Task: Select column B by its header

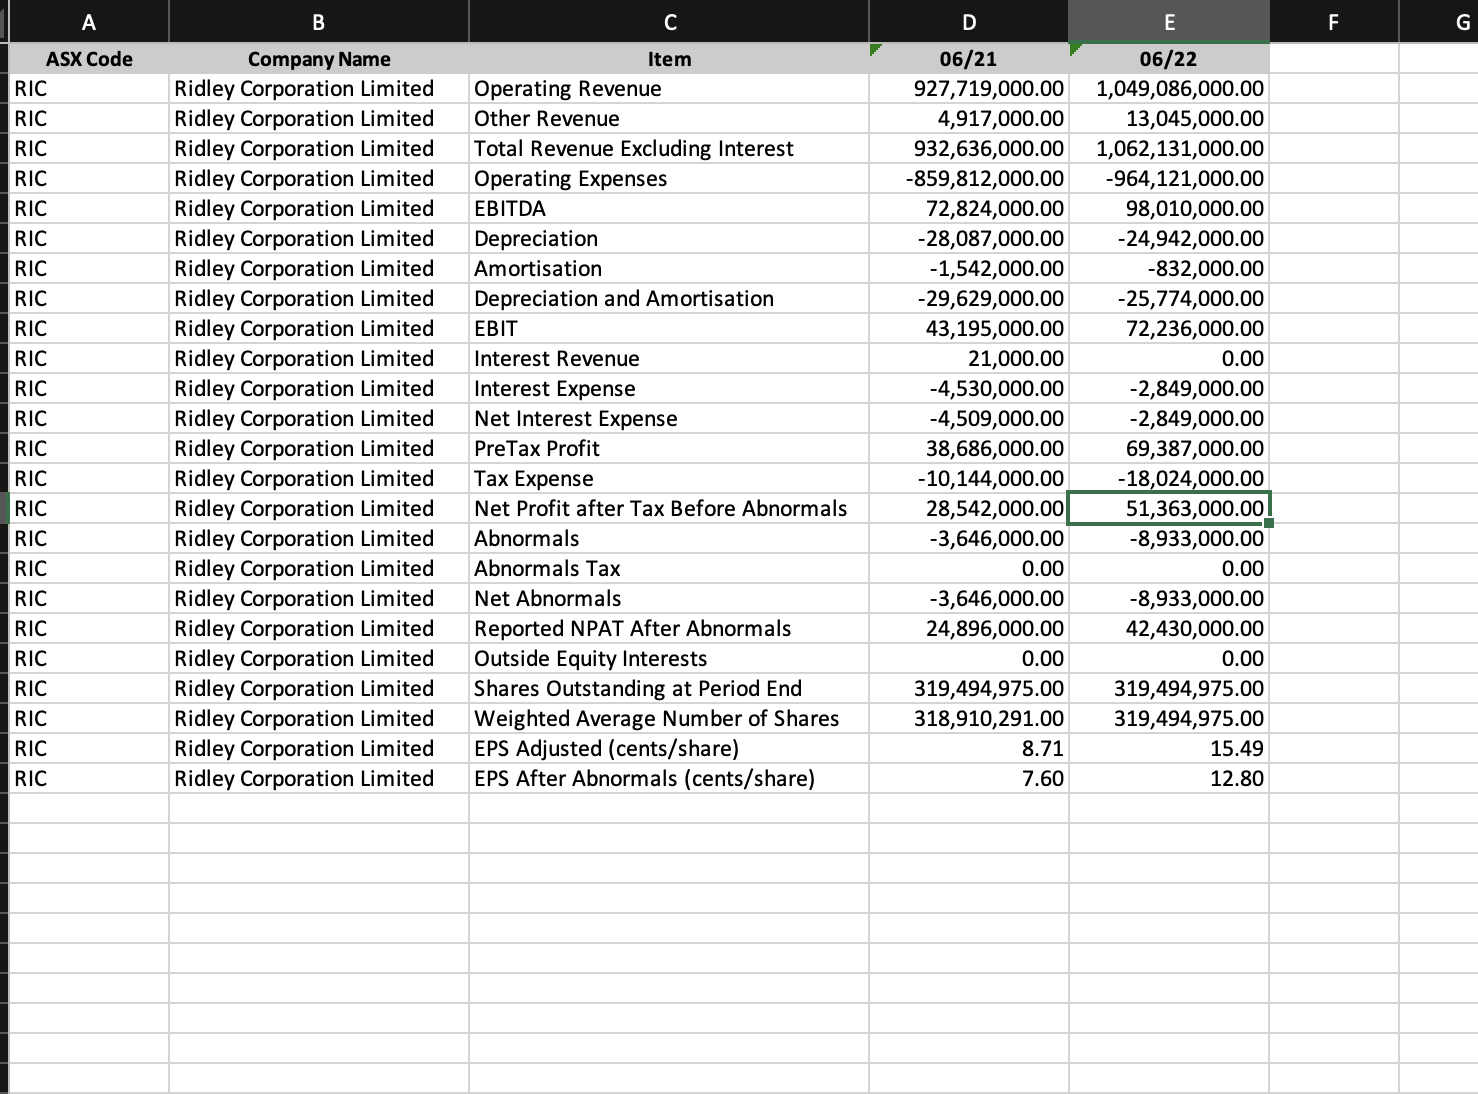Action: click(319, 22)
